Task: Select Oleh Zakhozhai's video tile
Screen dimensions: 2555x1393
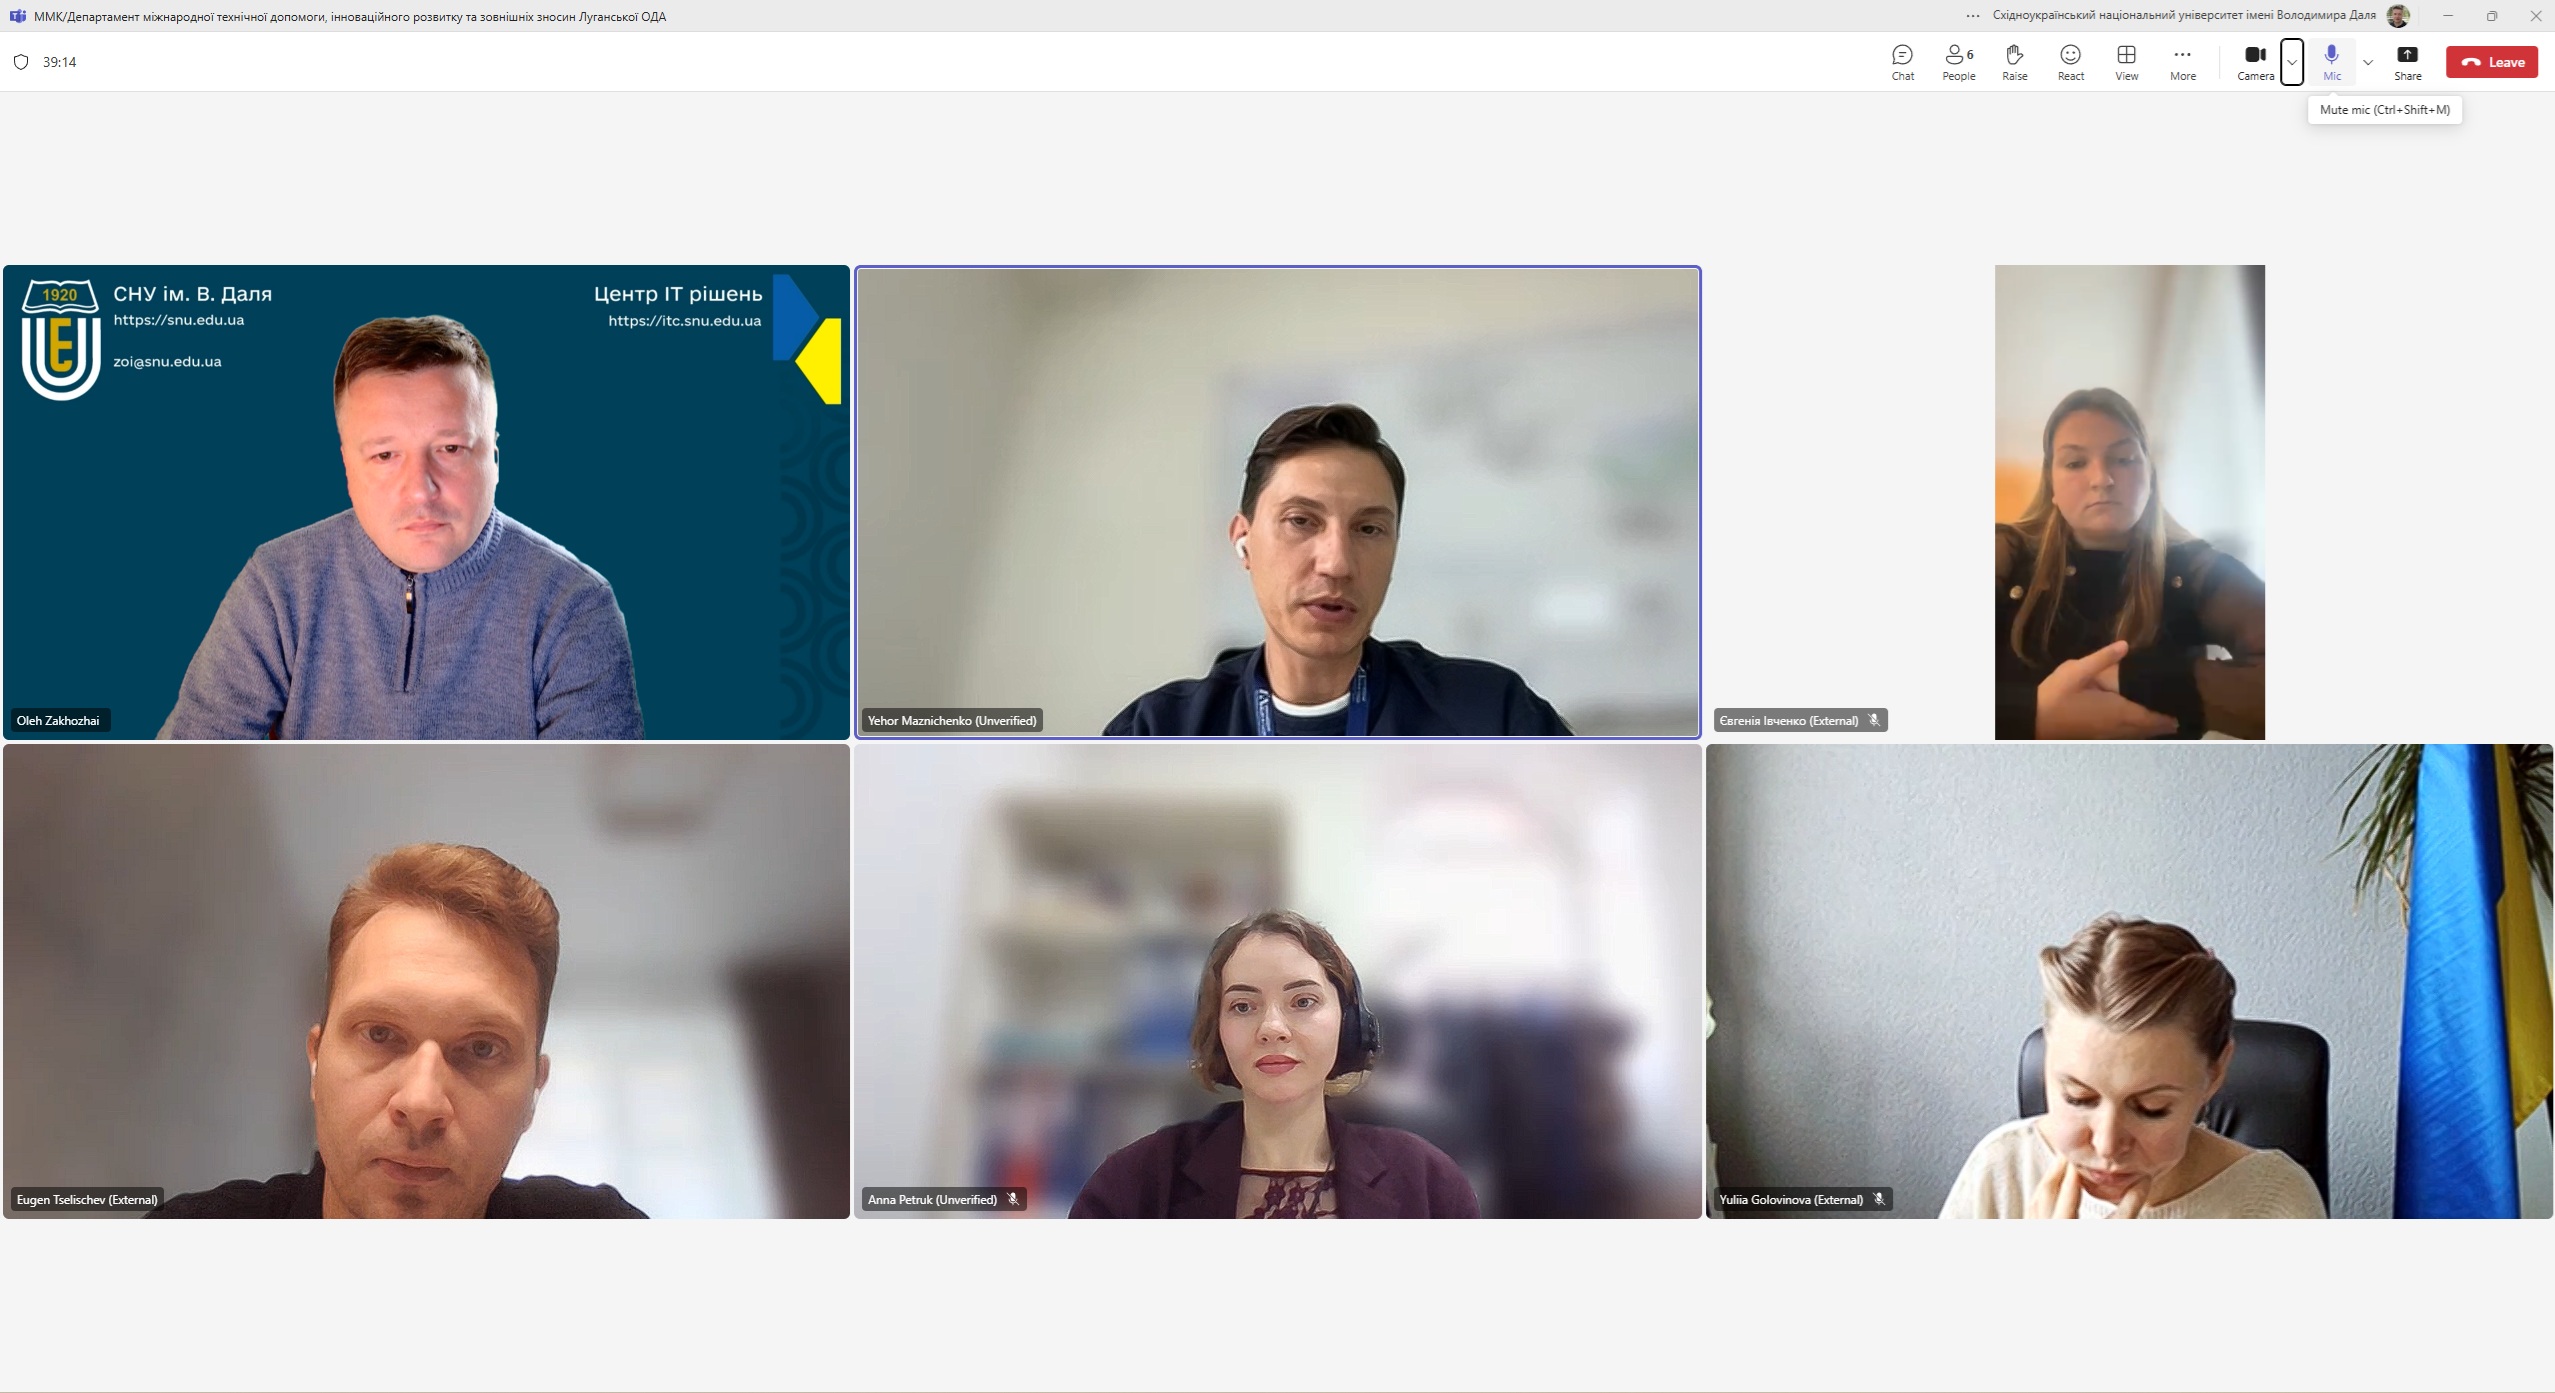Action: [426, 500]
